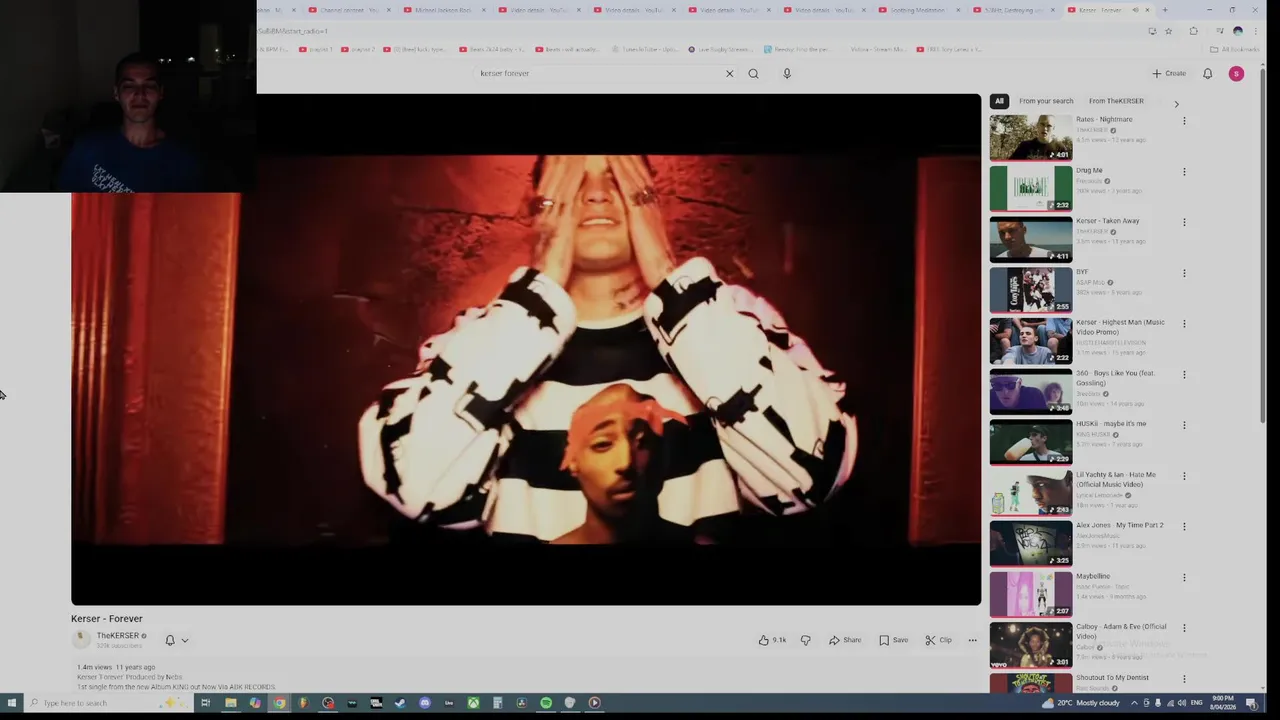This screenshot has width=1280, height=720.
Task: Open '360 - Boys Like You (feat. Gossling)' title
Action: click(1115, 378)
